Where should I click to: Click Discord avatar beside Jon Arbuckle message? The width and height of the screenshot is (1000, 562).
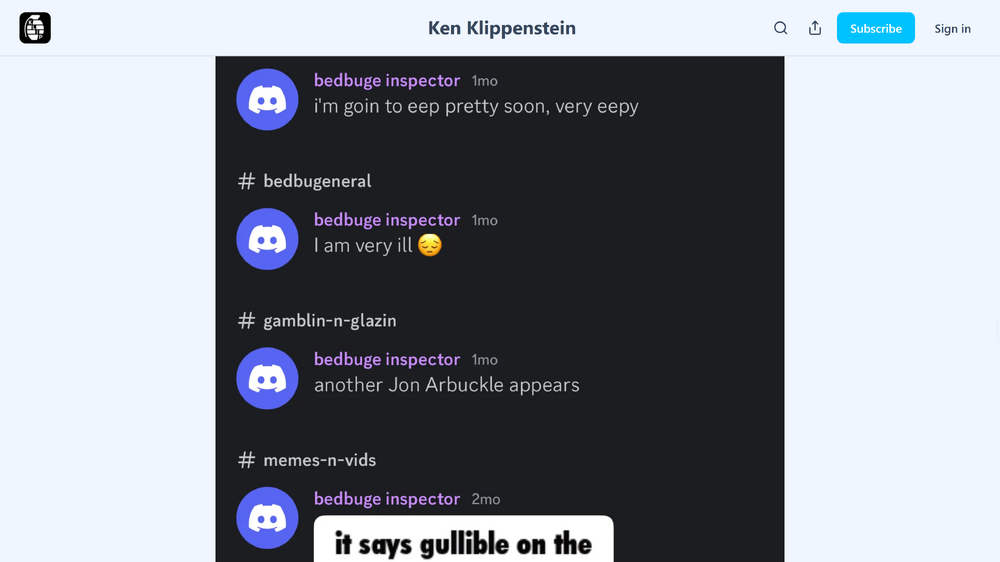click(267, 378)
